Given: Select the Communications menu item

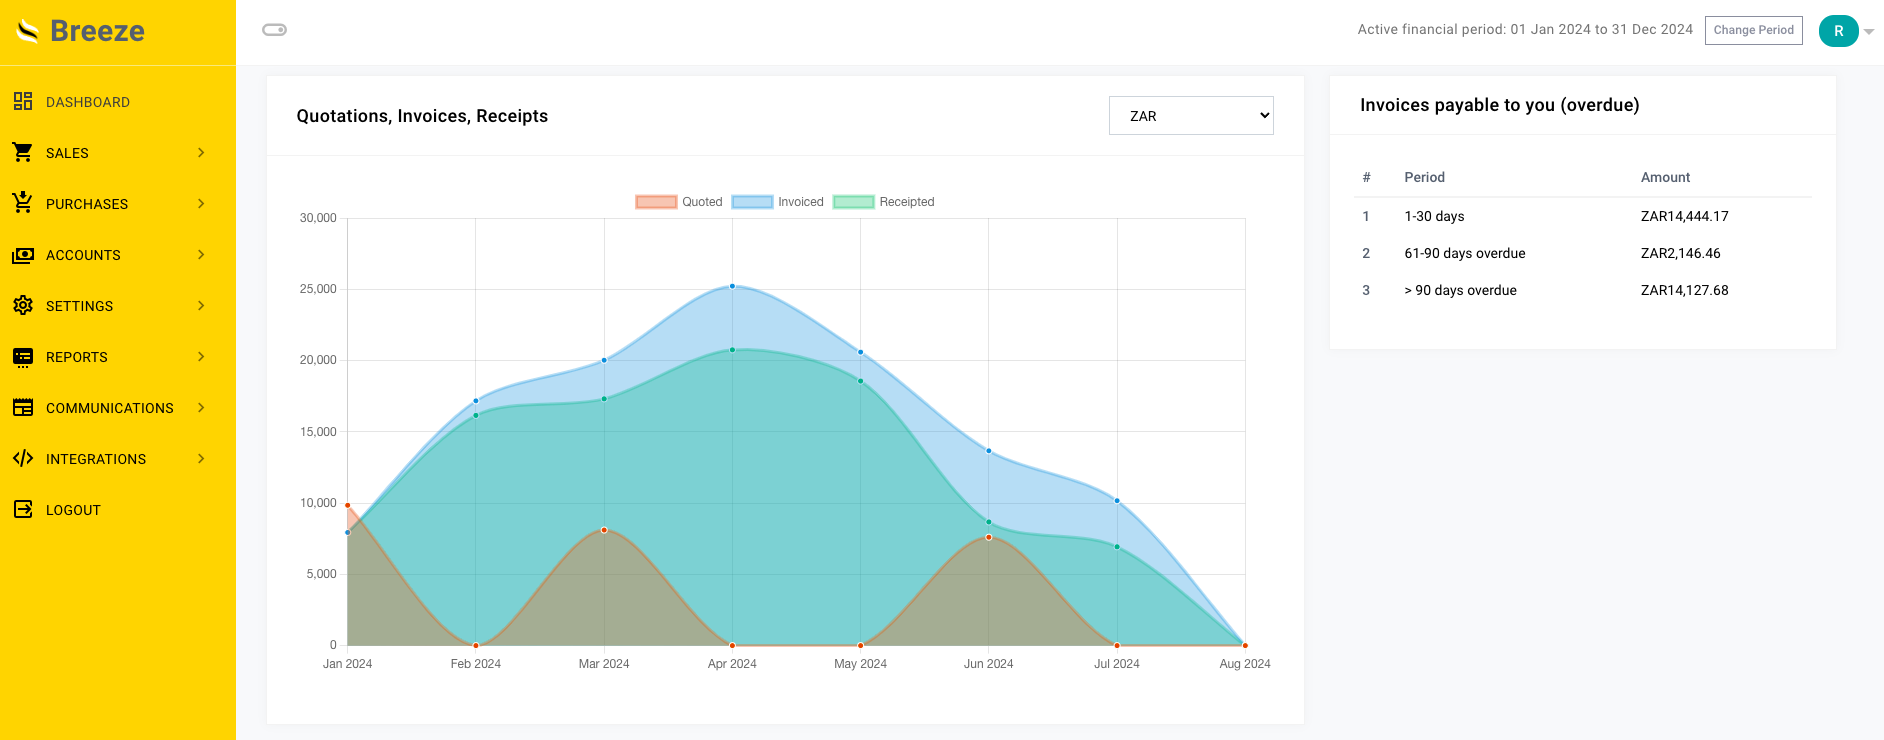Looking at the screenshot, I should click(x=110, y=408).
